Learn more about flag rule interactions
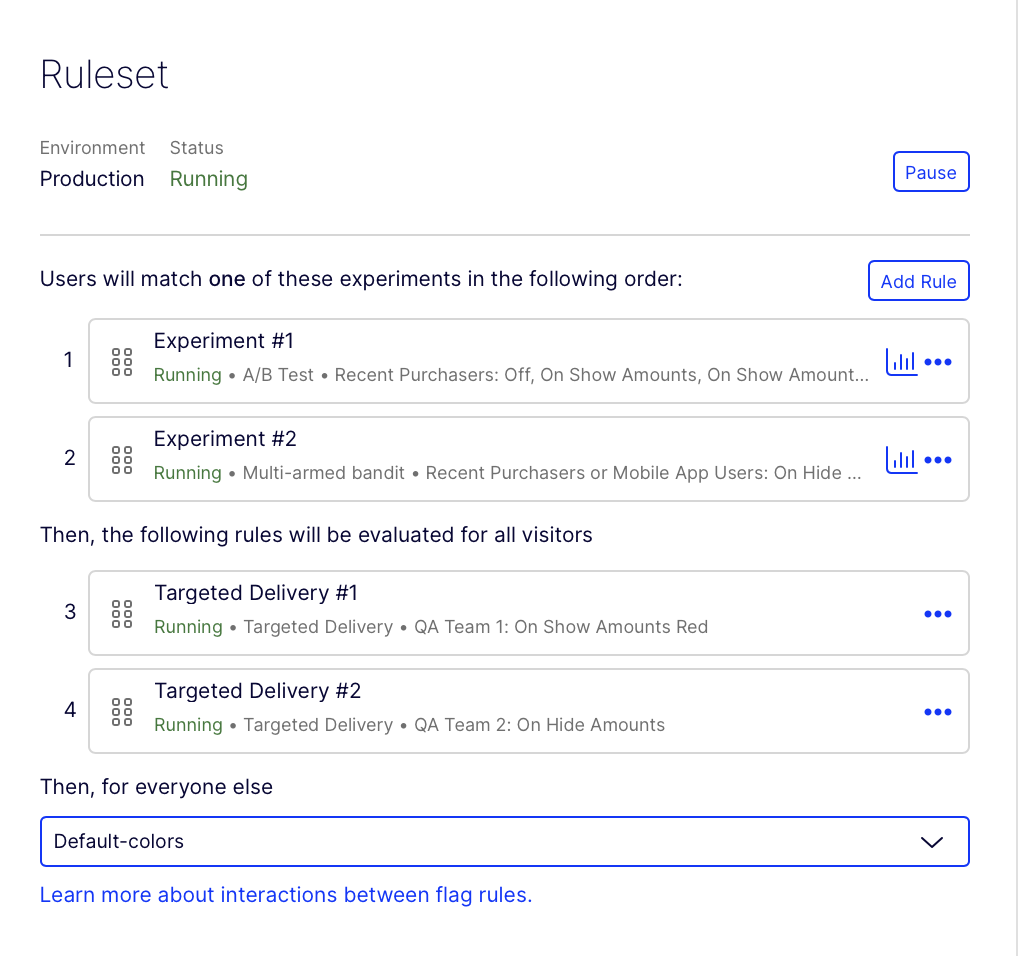 click(286, 895)
